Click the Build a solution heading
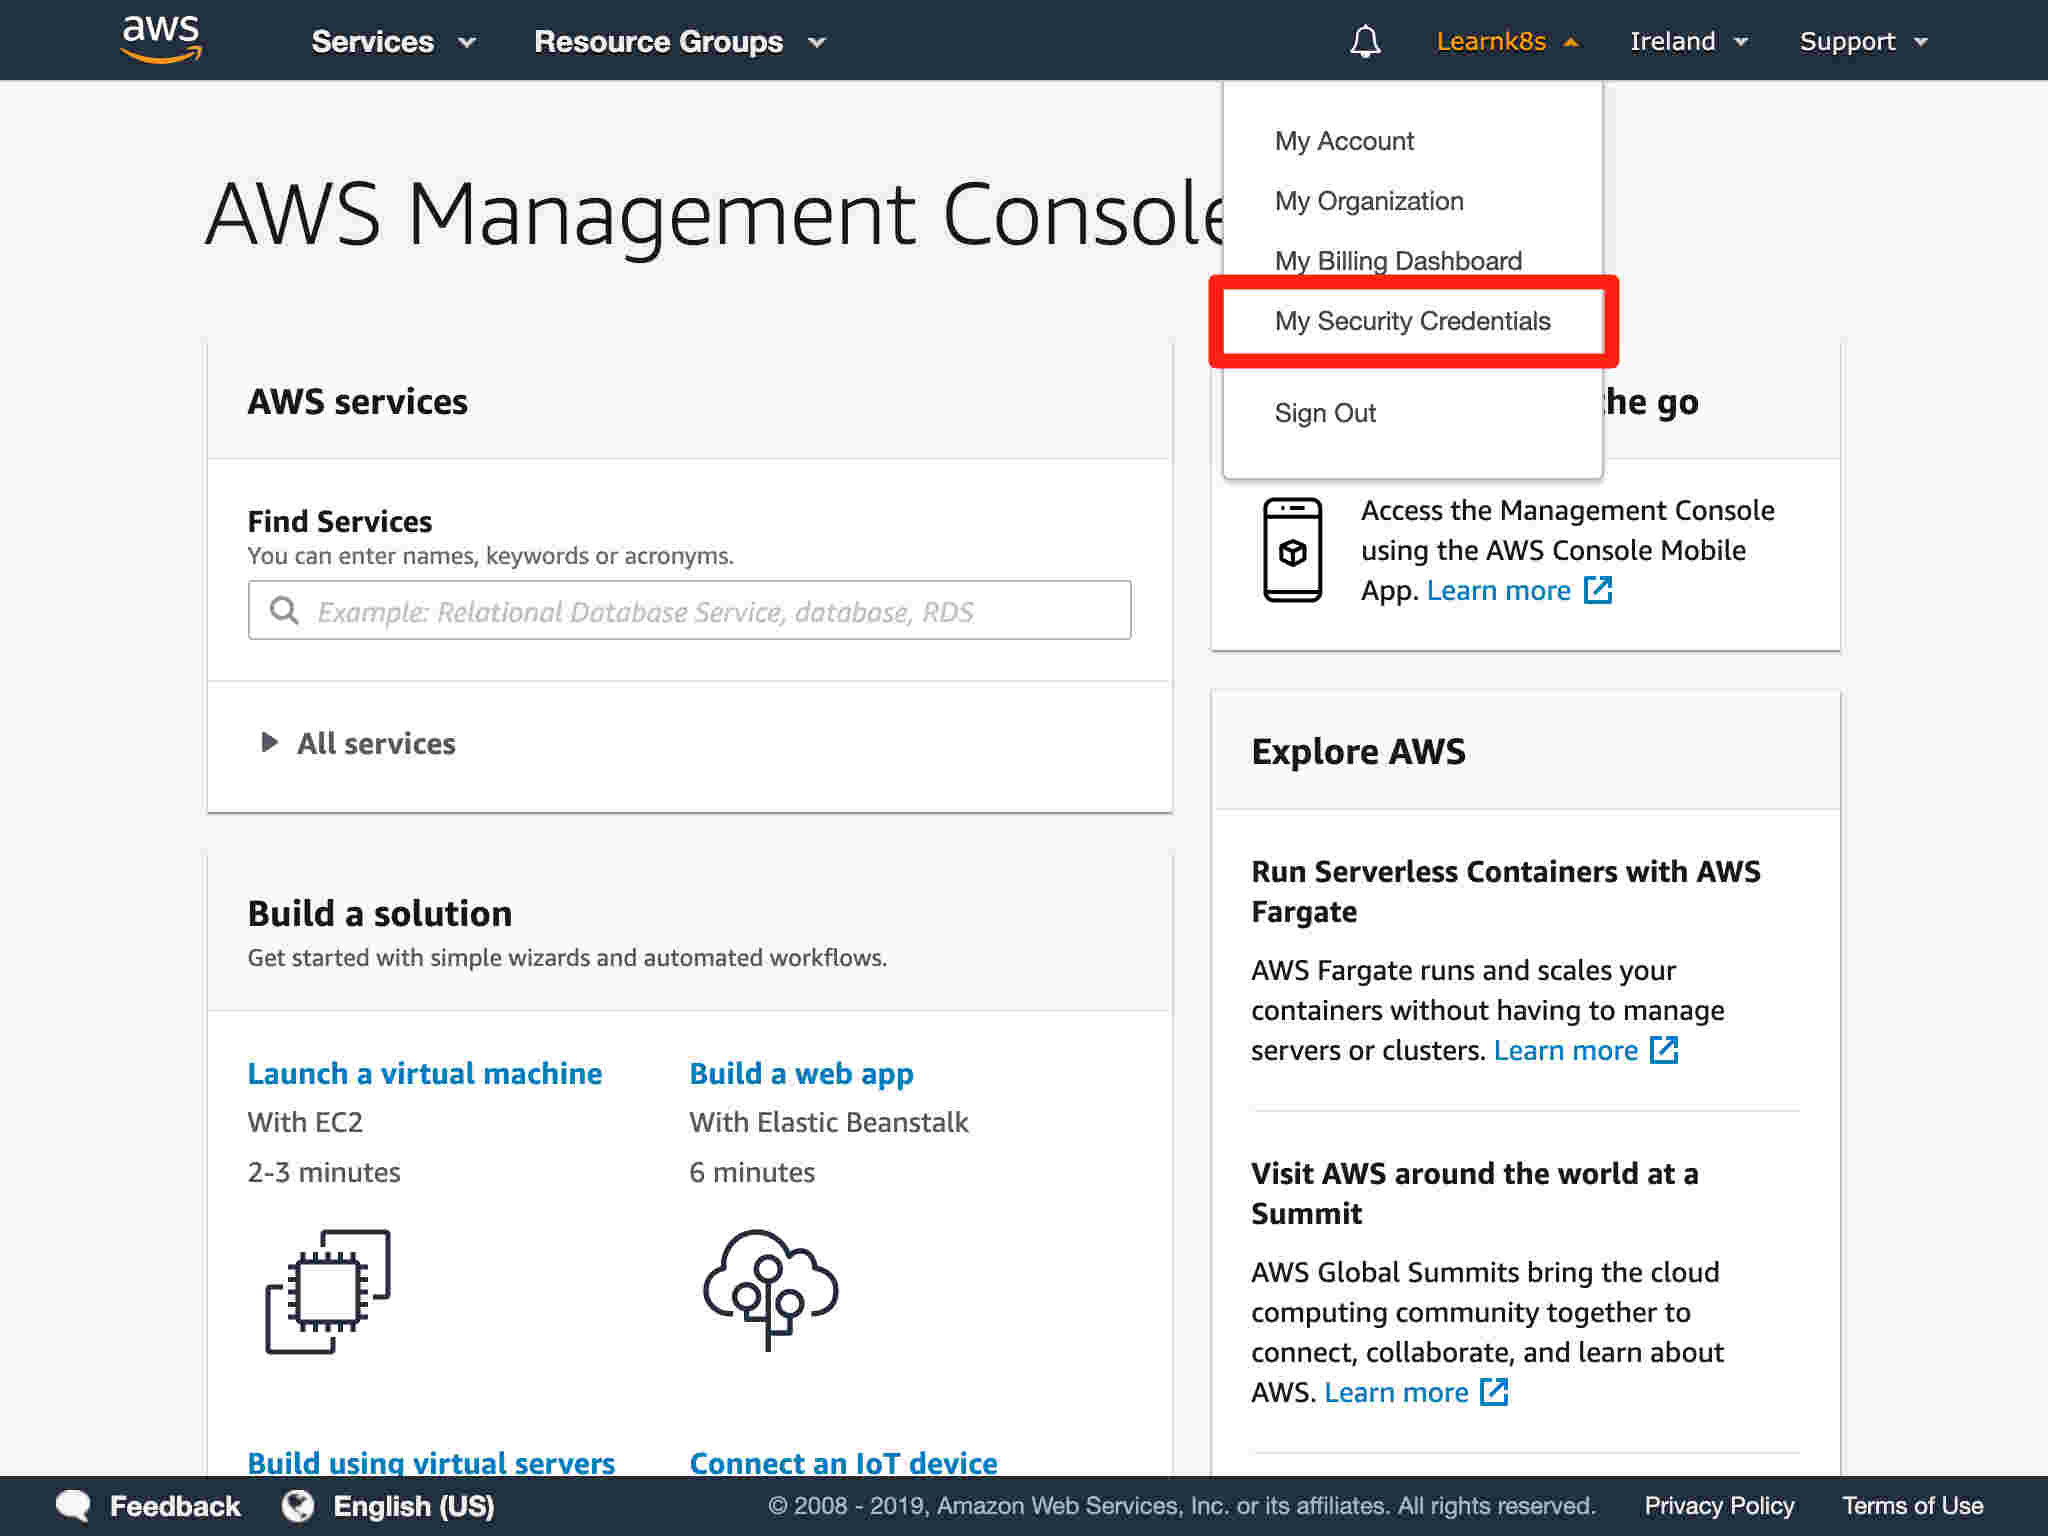 [379, 914]
